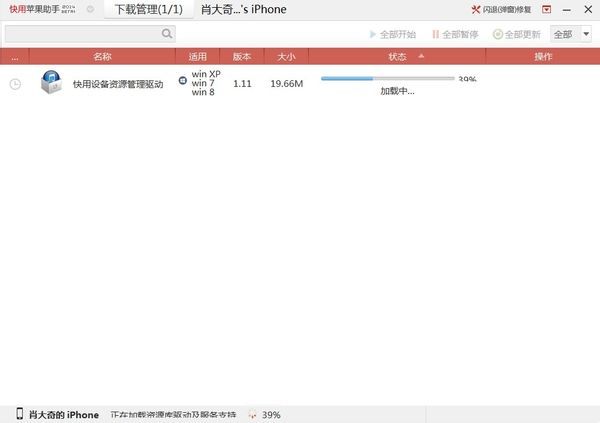Screen dimensions: 600x423
Task: Click the sort arrow in 状态 header
Action: (x=421, y=56)
